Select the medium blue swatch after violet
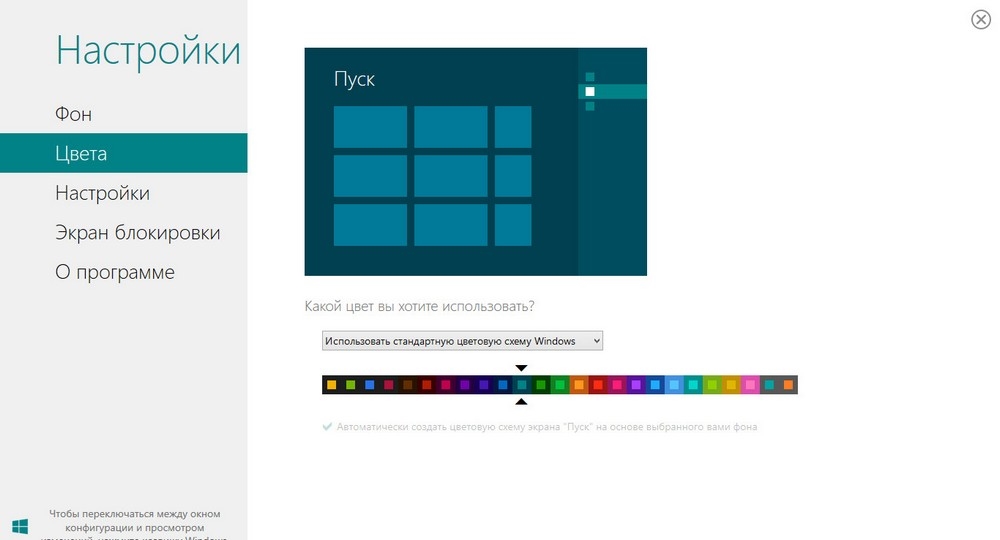This screenshot has width=1000, height=540. [655, 384]
